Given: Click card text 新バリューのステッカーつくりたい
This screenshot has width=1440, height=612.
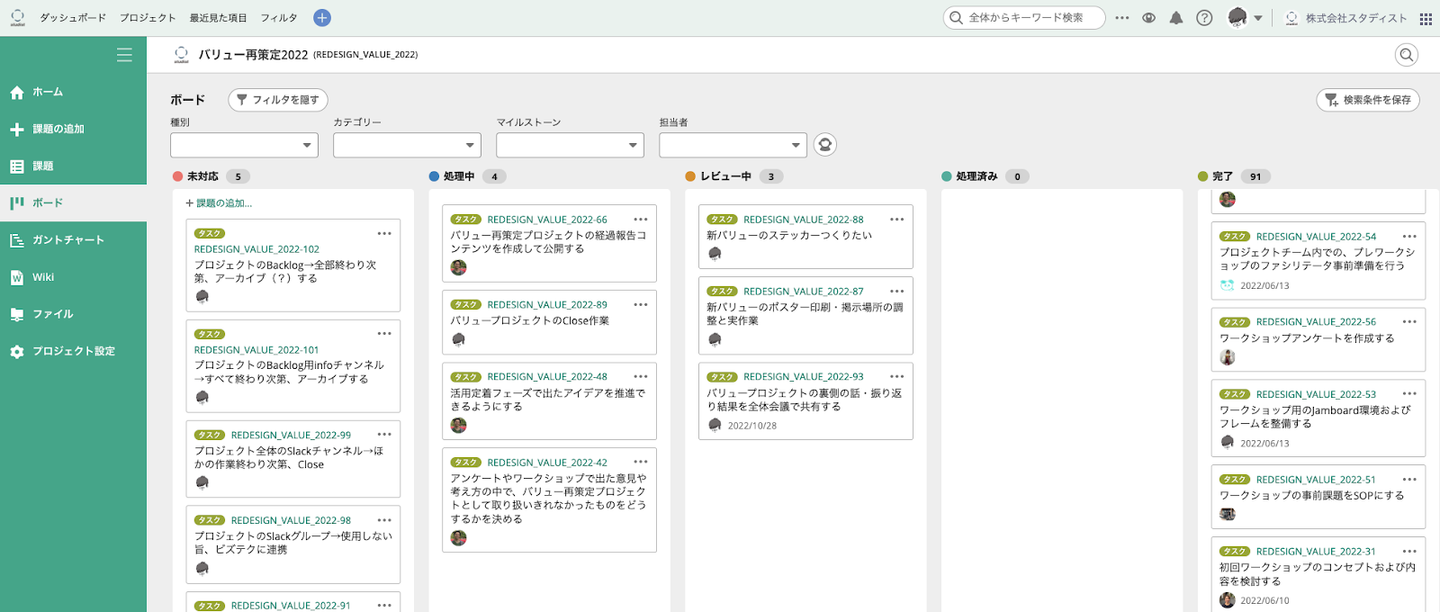Looking at the screenshot, I should 789,236.
